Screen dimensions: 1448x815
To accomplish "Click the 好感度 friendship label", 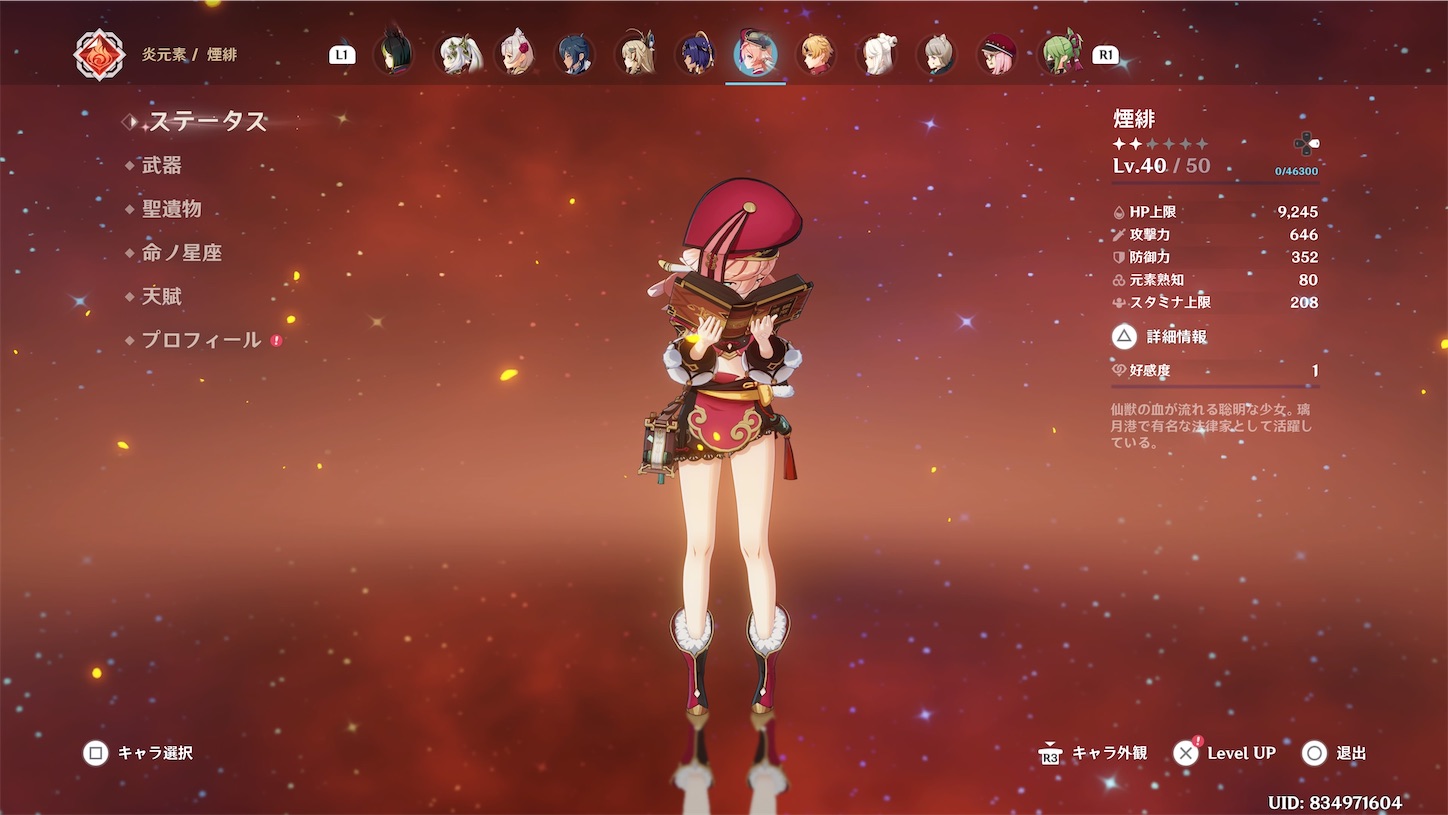I will point(1150,370).
